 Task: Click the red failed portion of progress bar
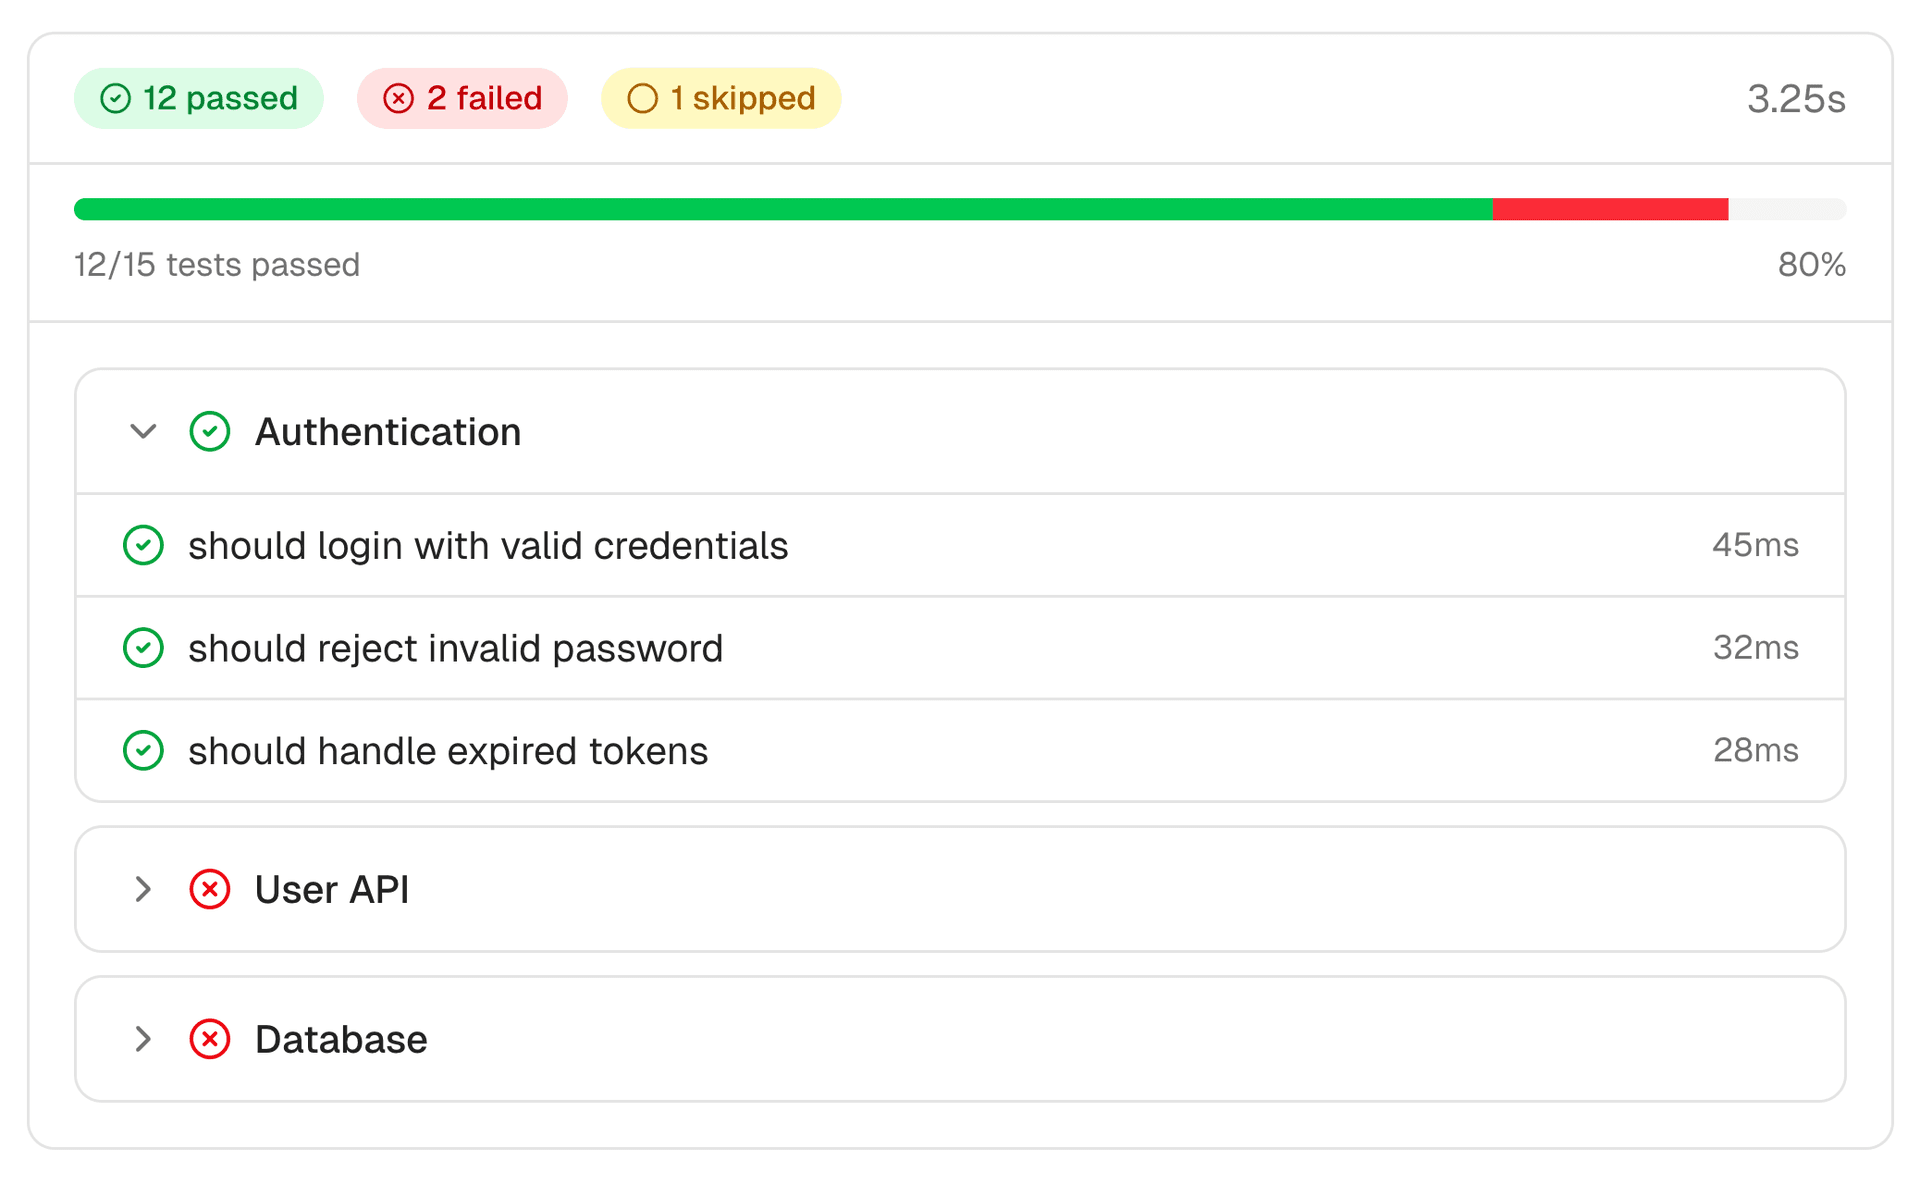click(1610, 209)
